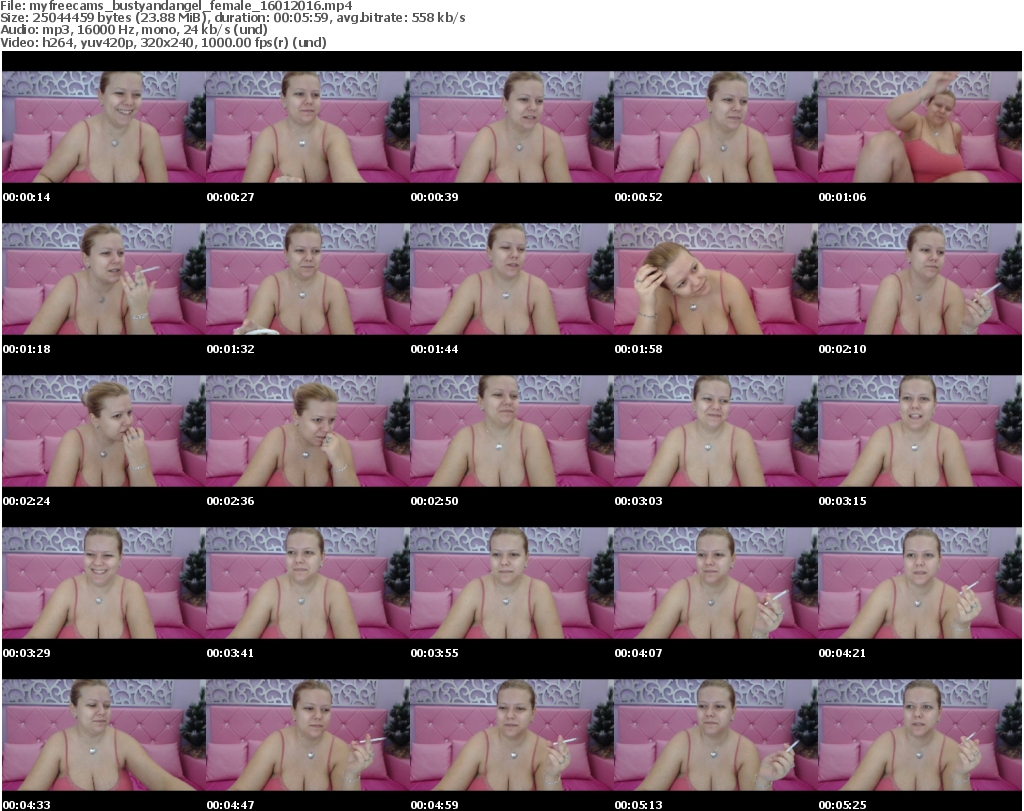Image resolution: width=1024 pixels, height=811 pixels.
Task: Choose the frame image at 00:03:03
Action: click(715, 431)
